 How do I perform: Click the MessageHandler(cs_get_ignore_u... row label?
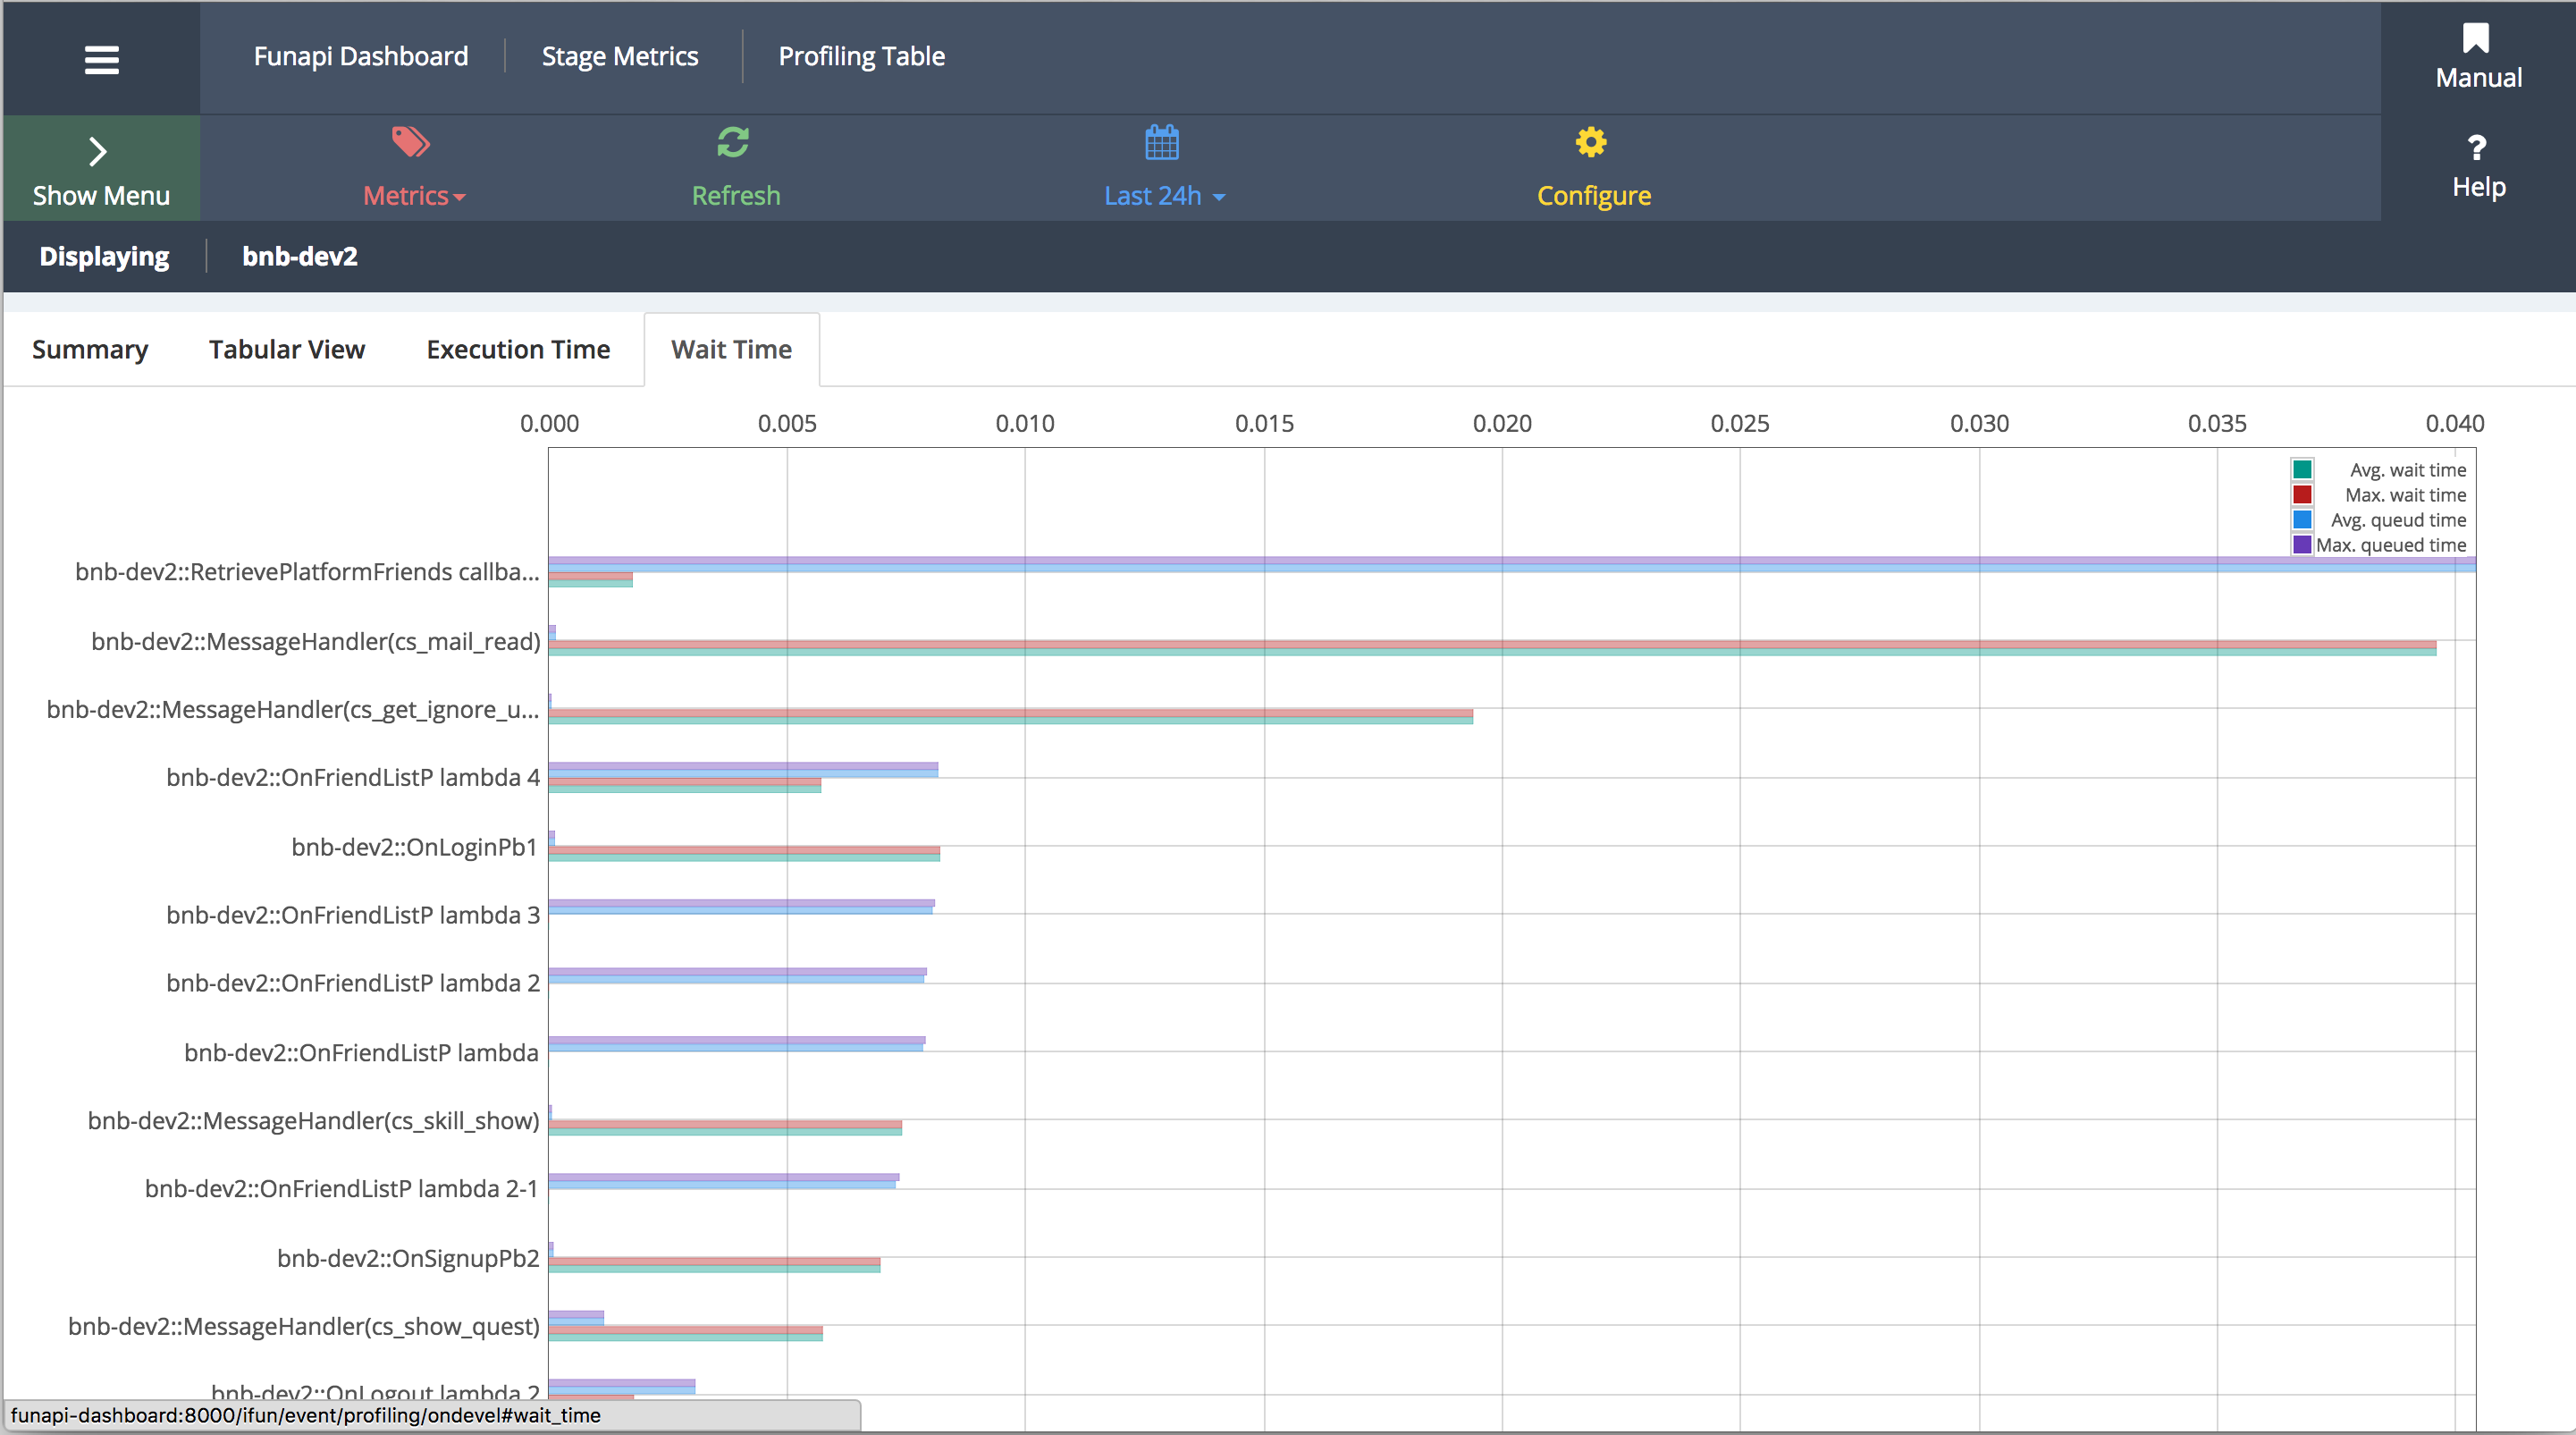tap(293, 709)
